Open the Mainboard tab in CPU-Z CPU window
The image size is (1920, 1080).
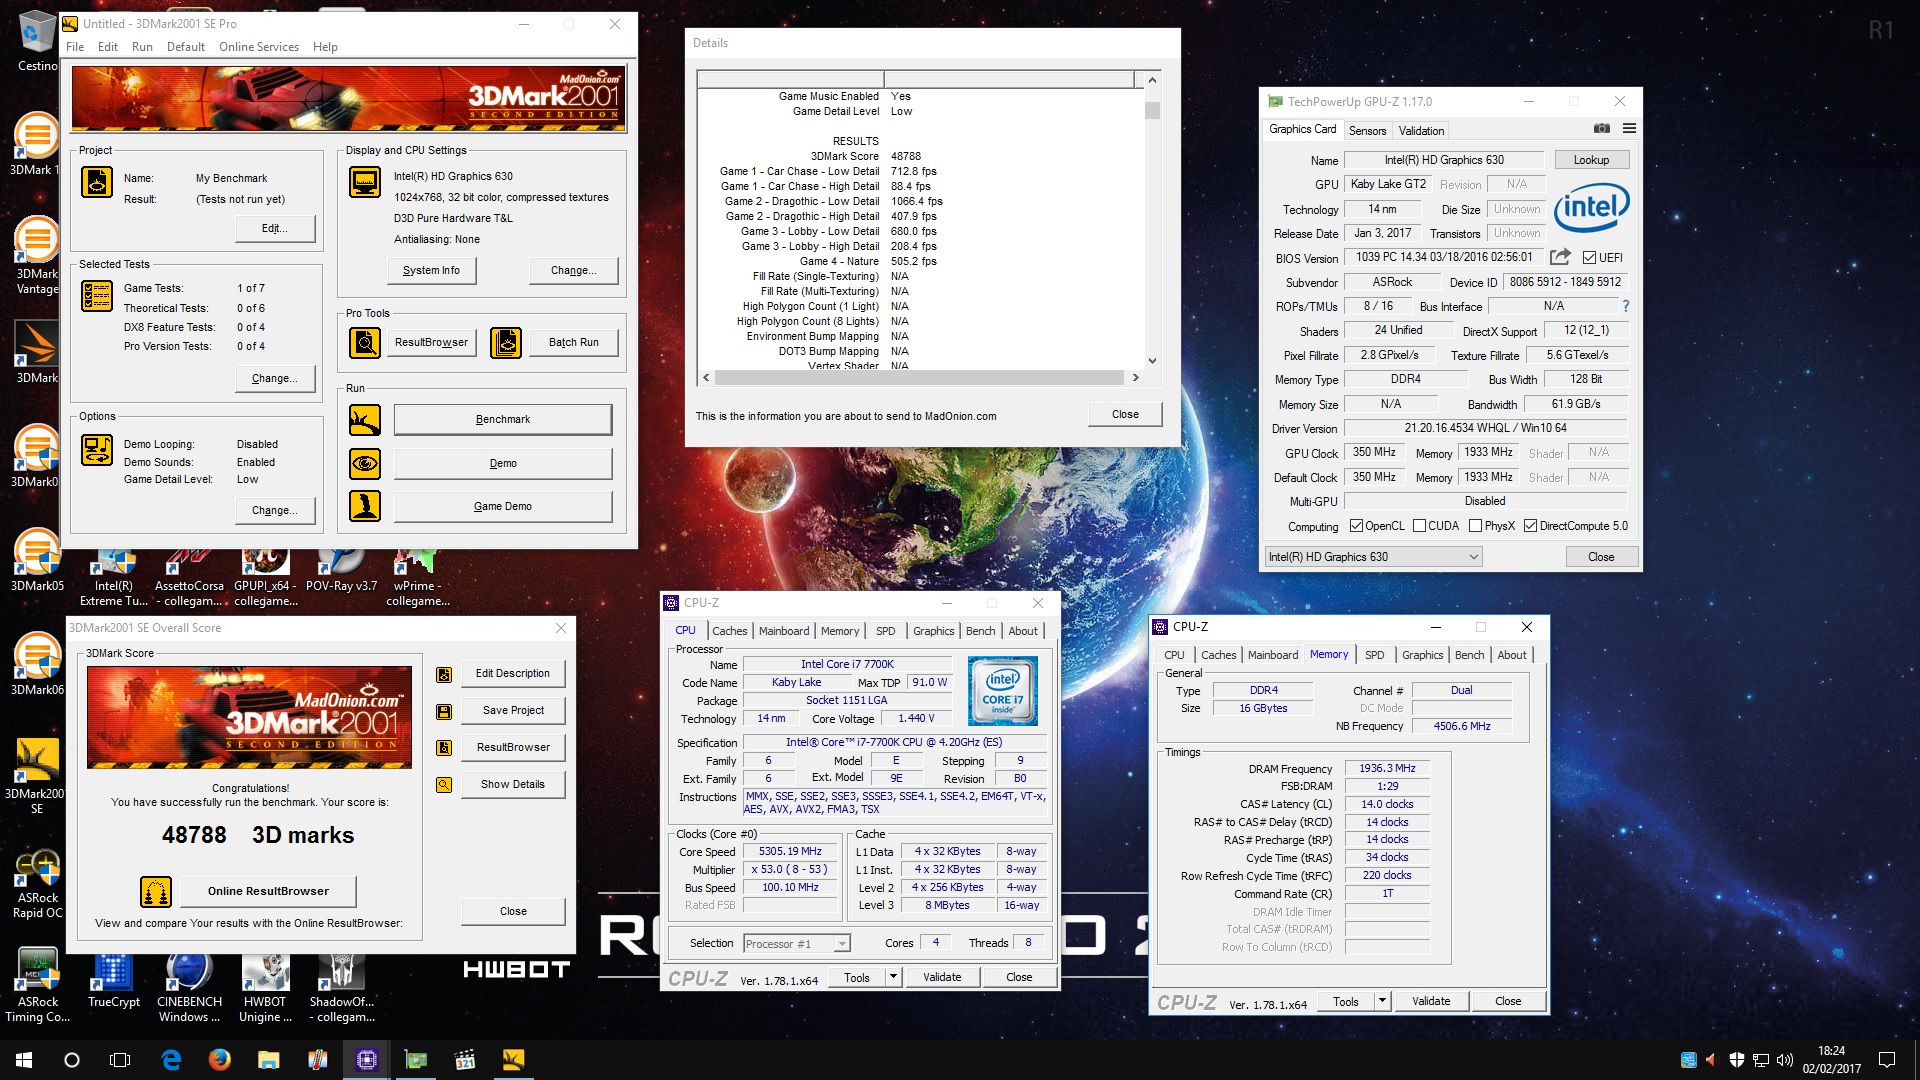(x=784, y=631)
